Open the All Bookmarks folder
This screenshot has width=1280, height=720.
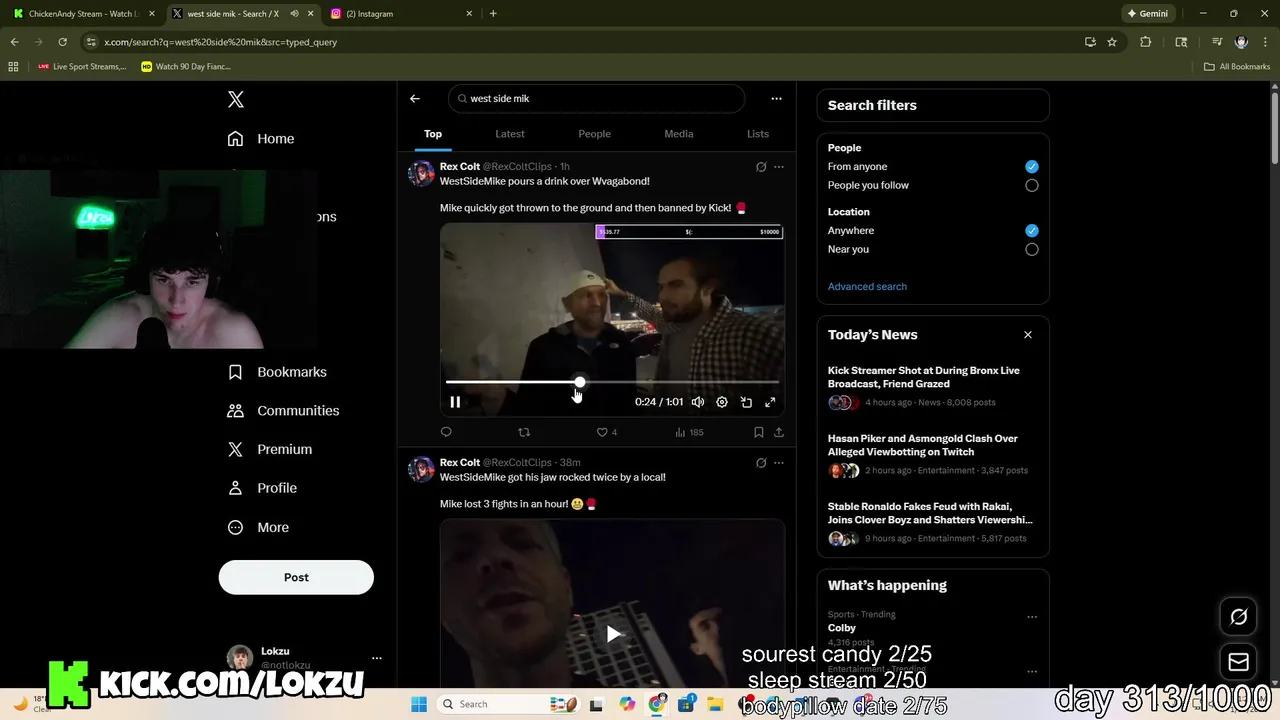(1237, 67)
